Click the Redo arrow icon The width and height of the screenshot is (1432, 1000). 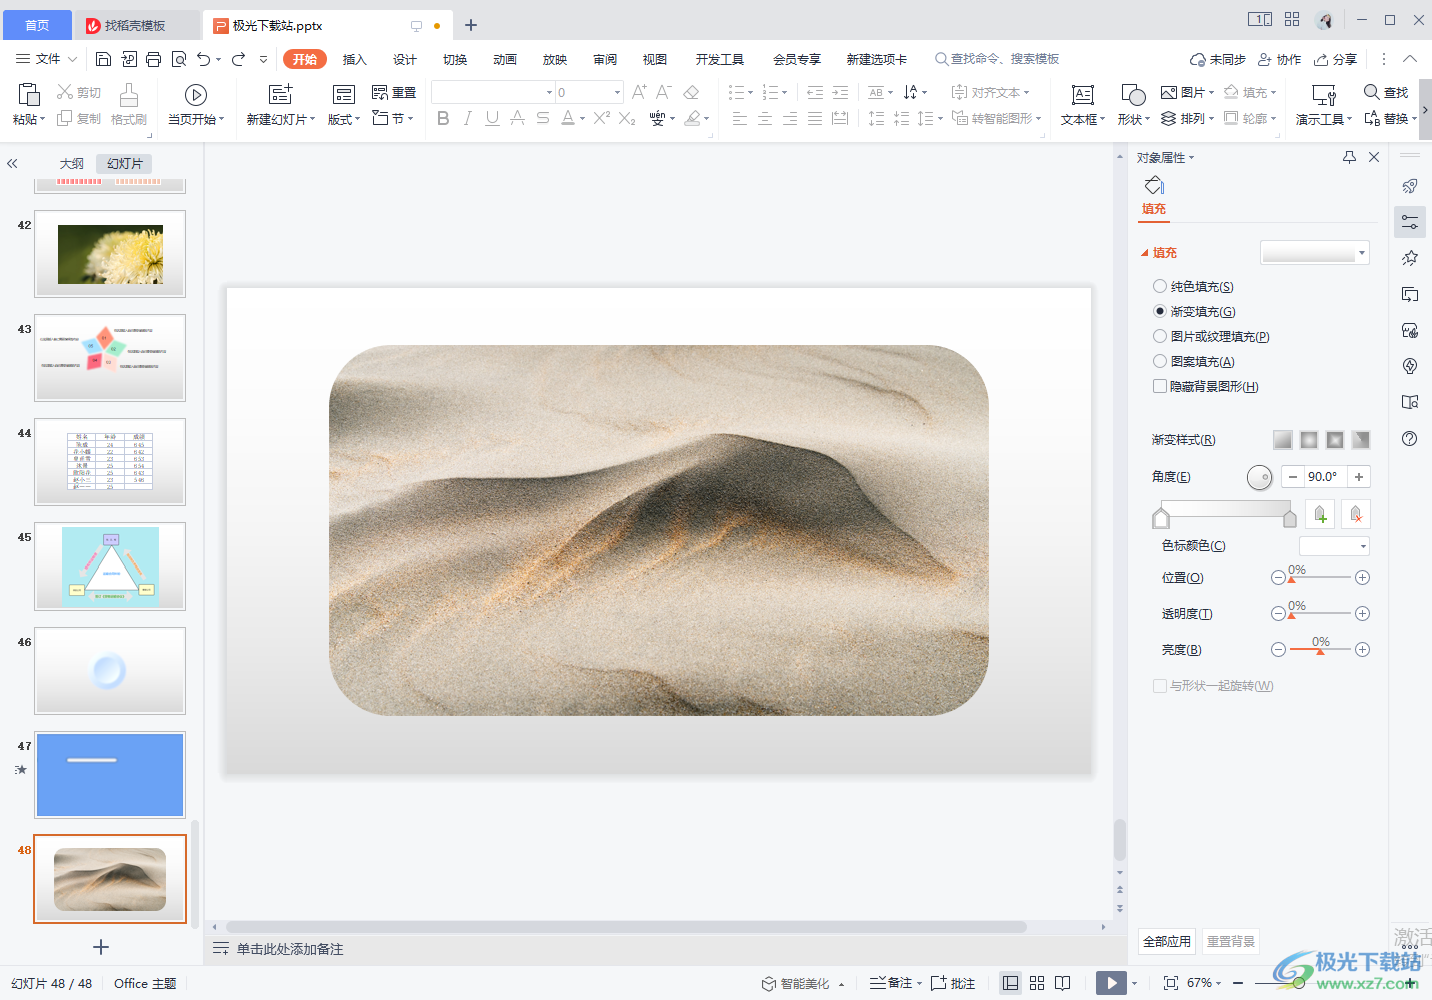coord(238,59)
